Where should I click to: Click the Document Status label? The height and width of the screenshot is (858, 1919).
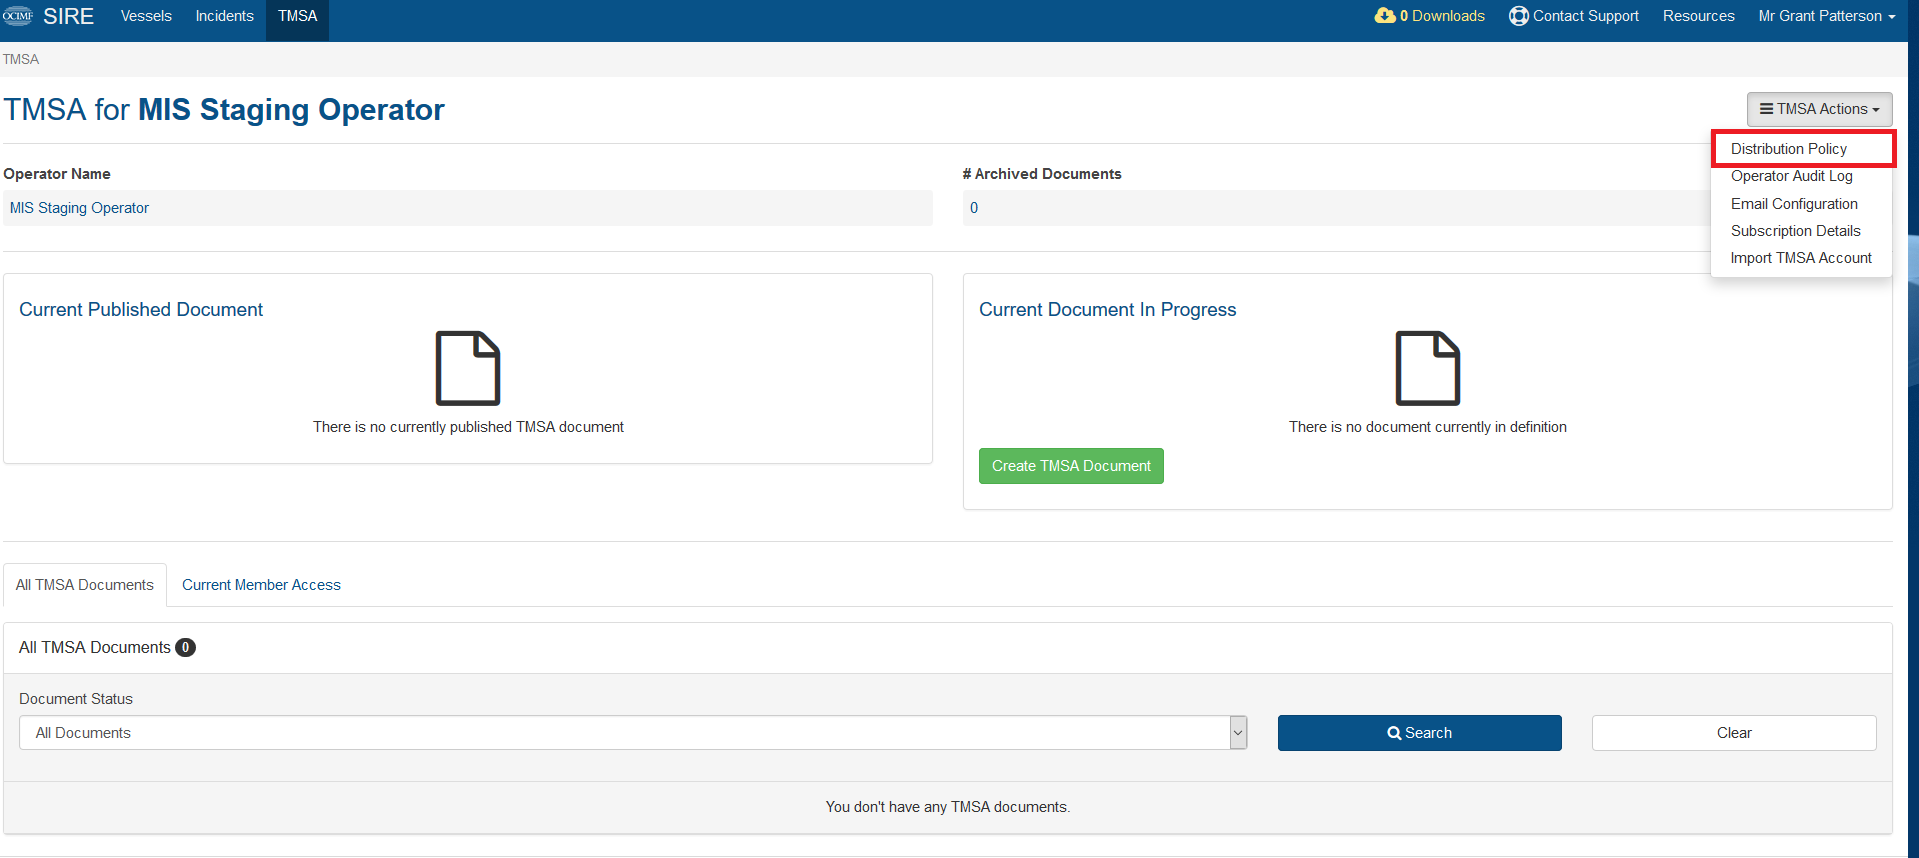coord(76,699)
